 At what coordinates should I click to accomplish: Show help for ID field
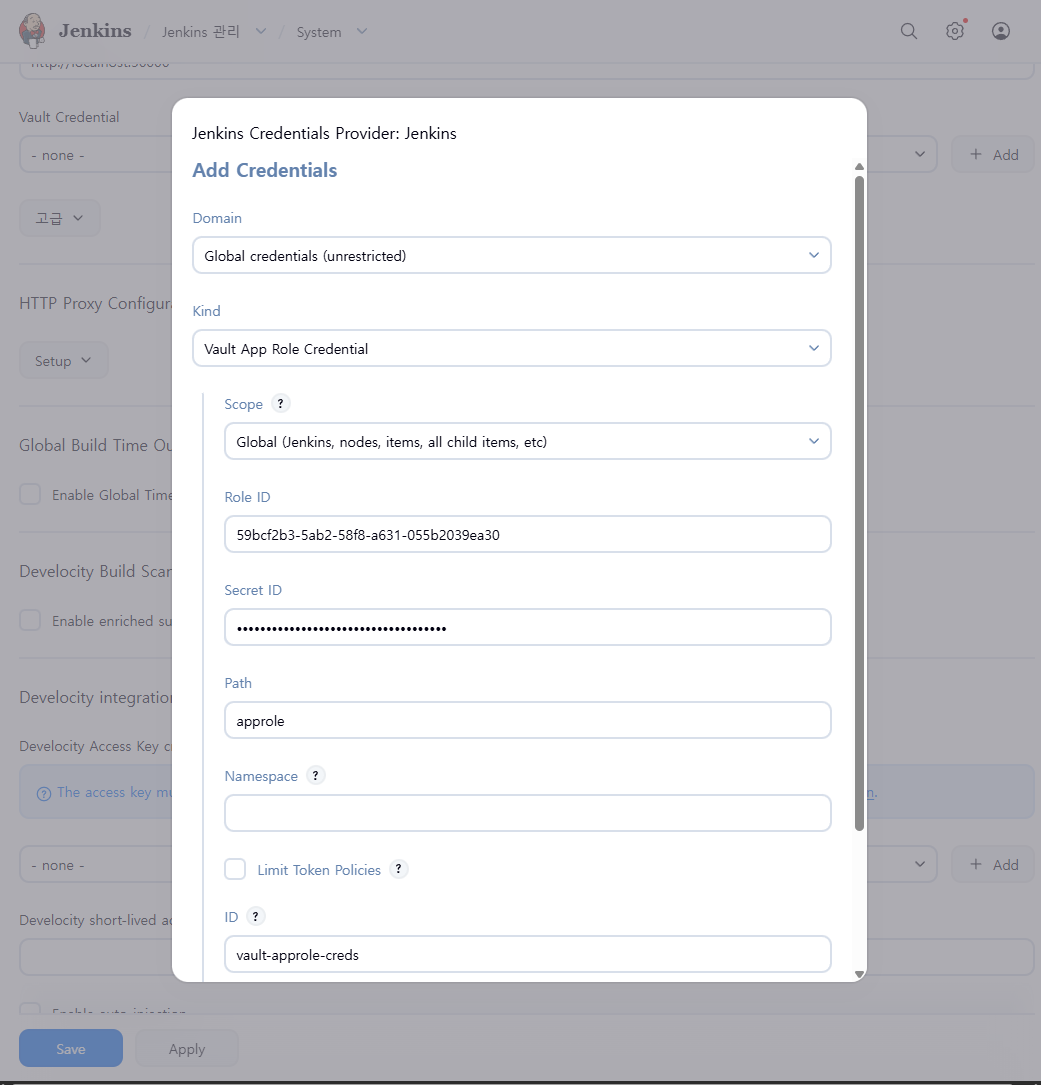(255, 916)
